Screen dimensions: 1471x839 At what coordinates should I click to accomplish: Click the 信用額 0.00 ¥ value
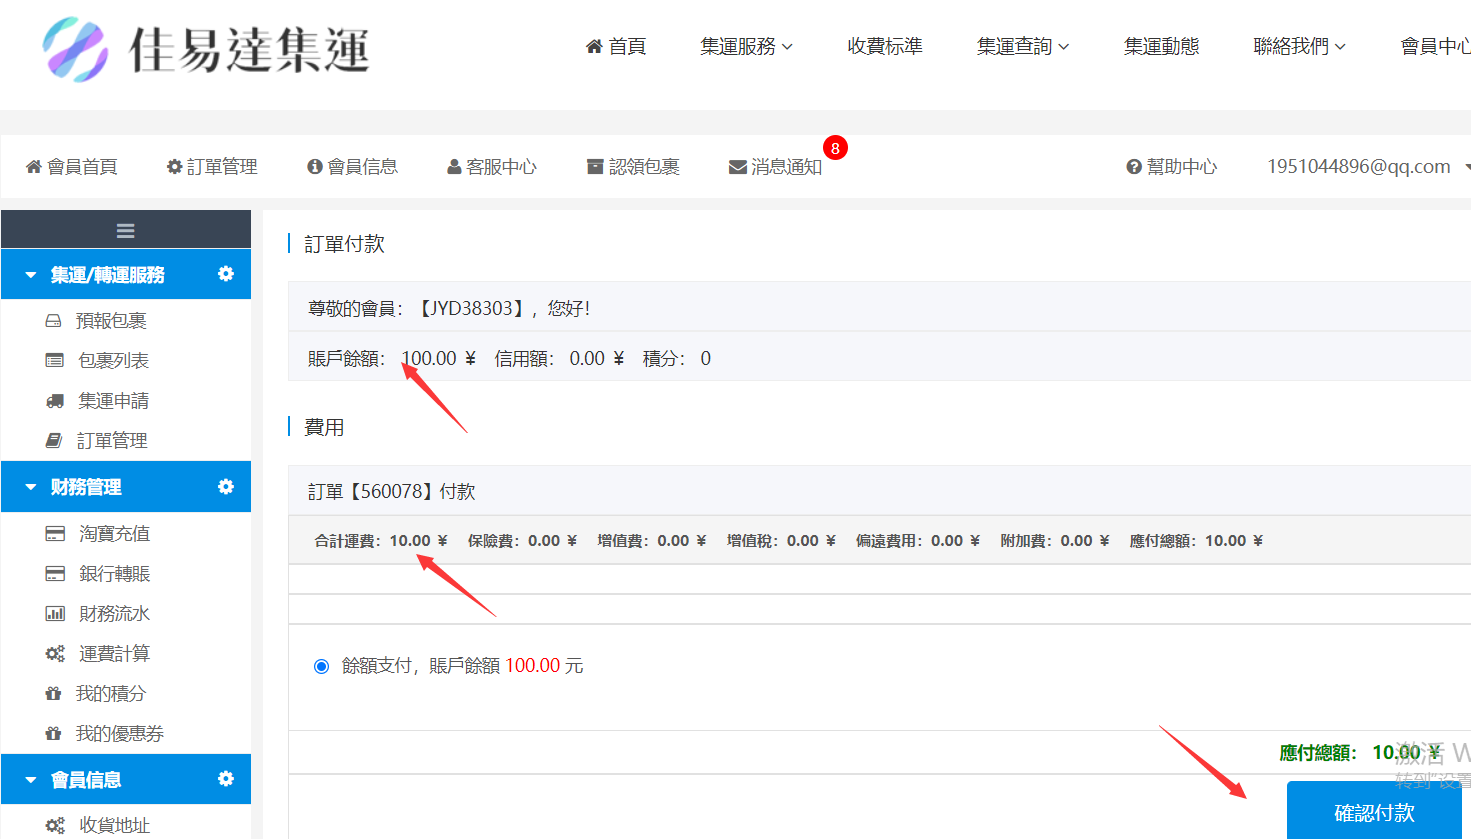596,358
